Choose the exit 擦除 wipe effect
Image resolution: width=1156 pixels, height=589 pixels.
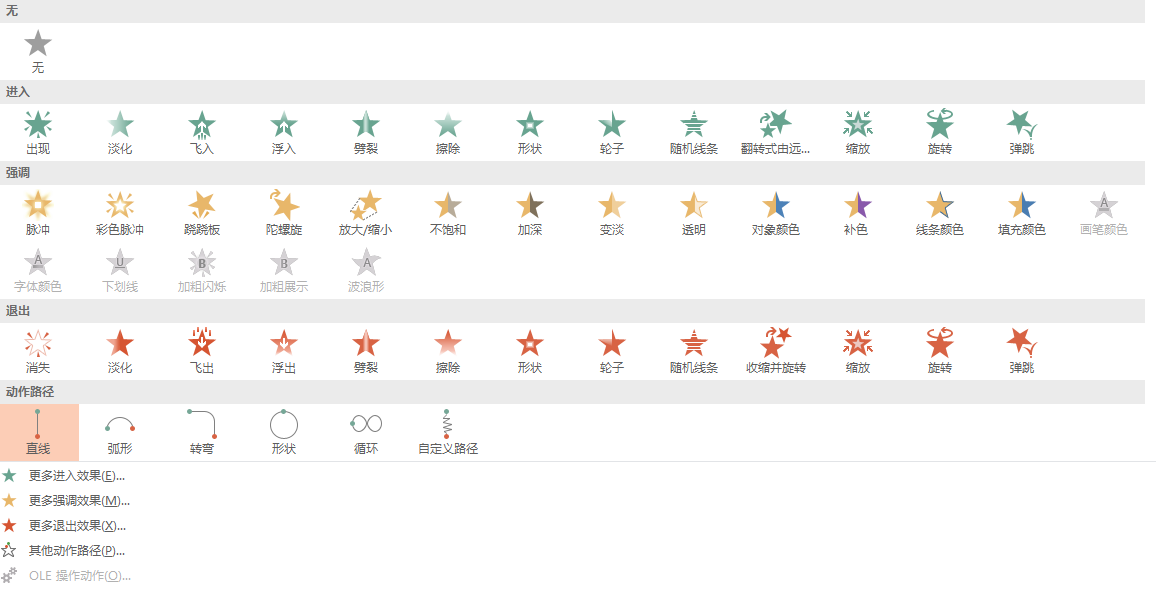[448, 352]
